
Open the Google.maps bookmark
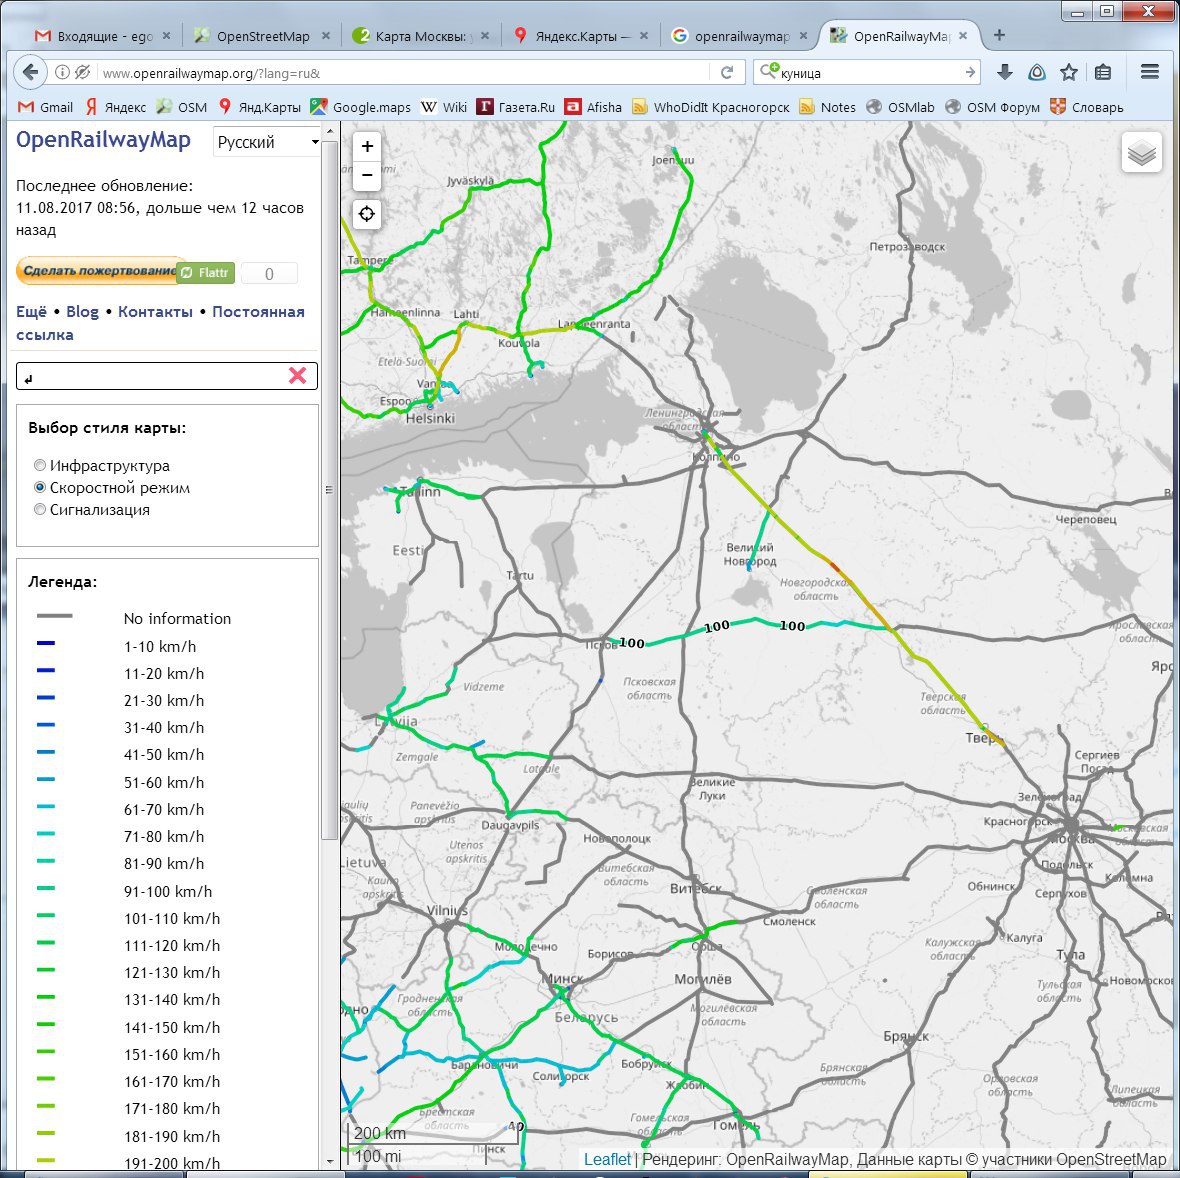(x=361, y=107)
